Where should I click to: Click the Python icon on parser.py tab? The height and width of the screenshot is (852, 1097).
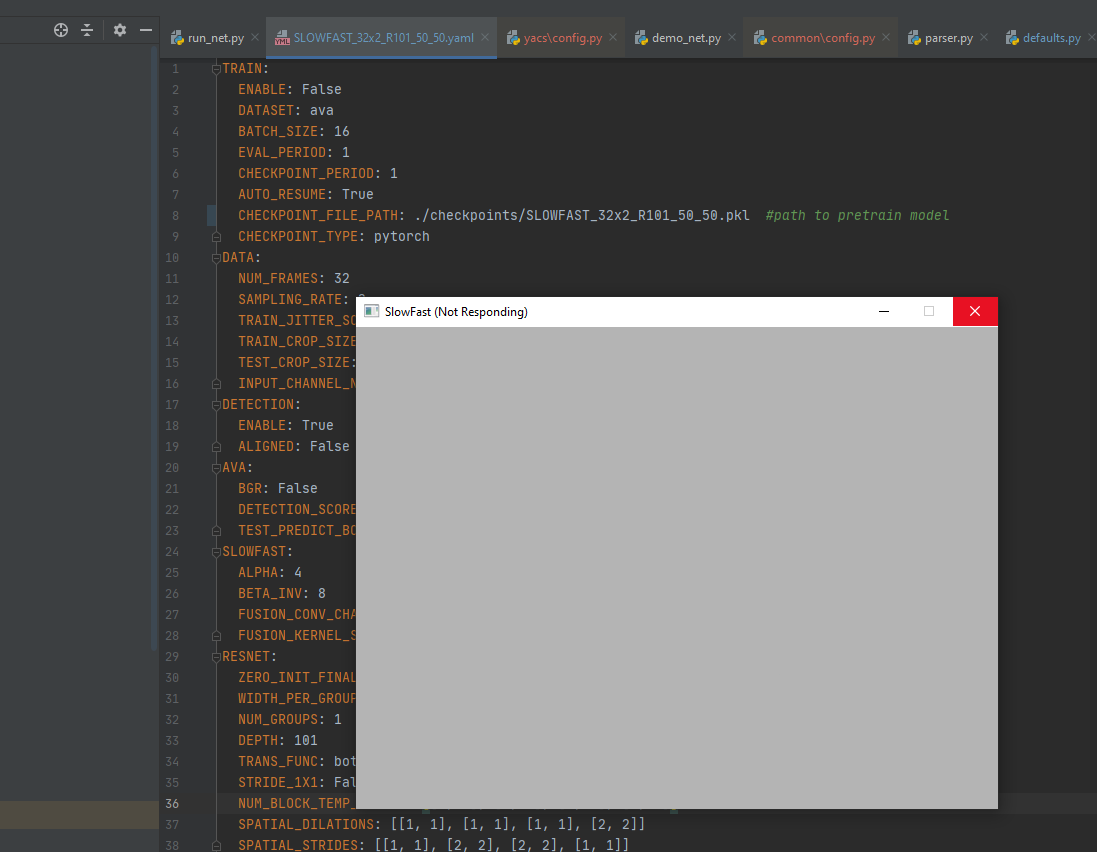913,36
